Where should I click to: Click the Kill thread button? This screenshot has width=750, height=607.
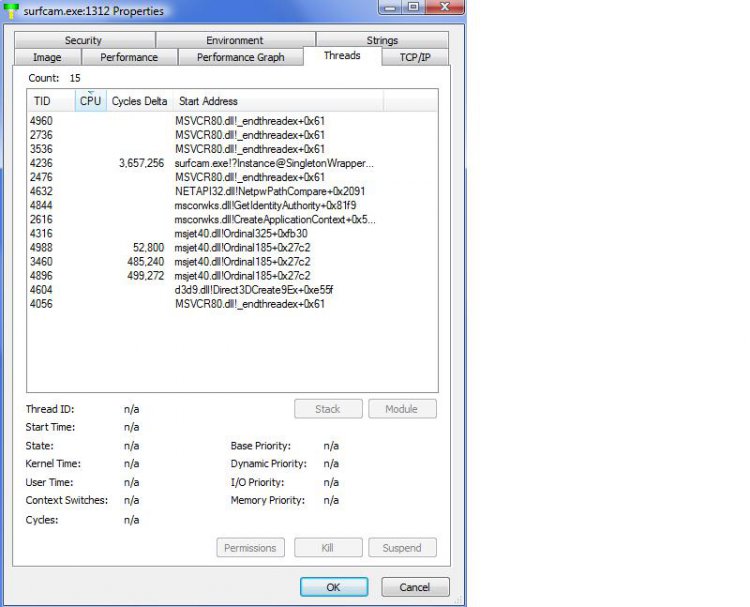coord(328,548)
